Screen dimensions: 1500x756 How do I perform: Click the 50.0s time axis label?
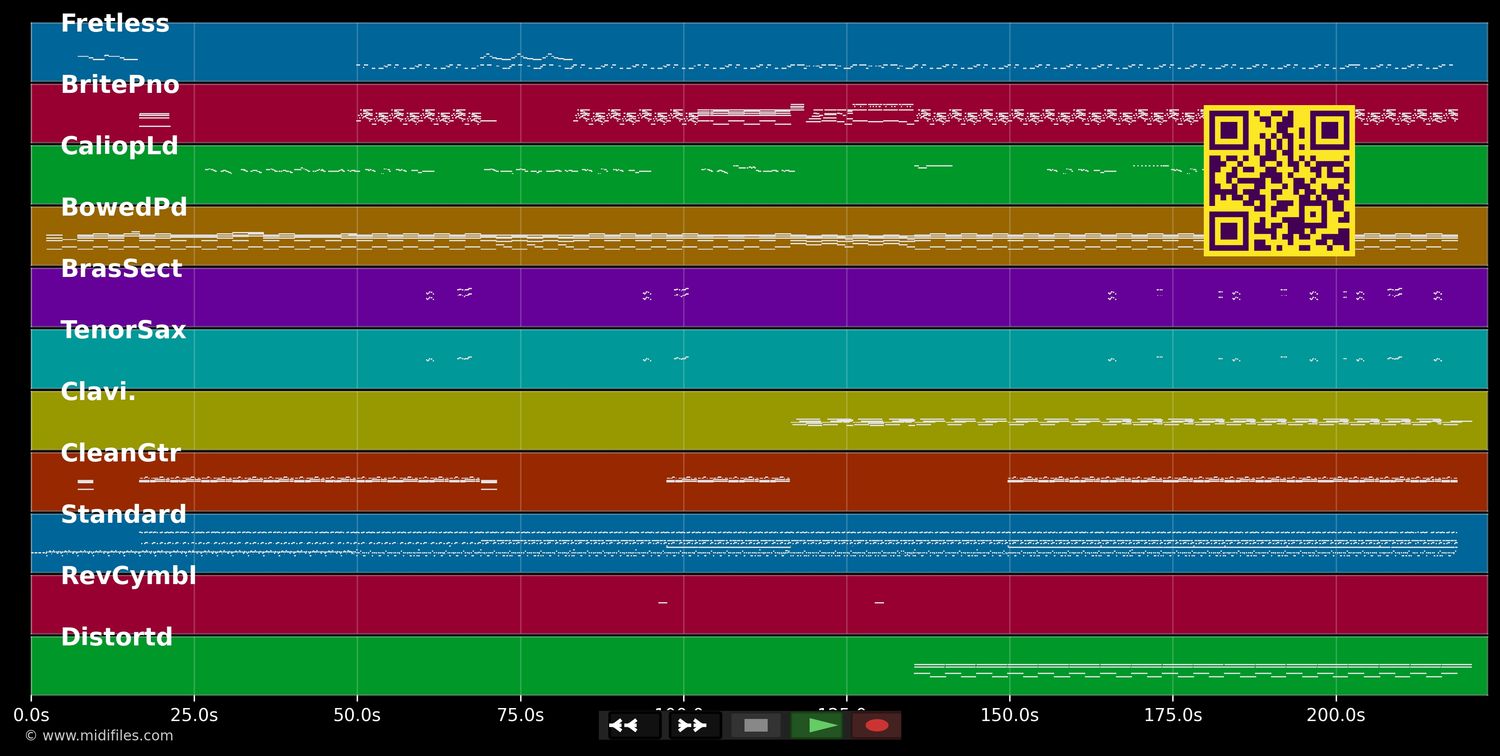(x=357, y=715)
